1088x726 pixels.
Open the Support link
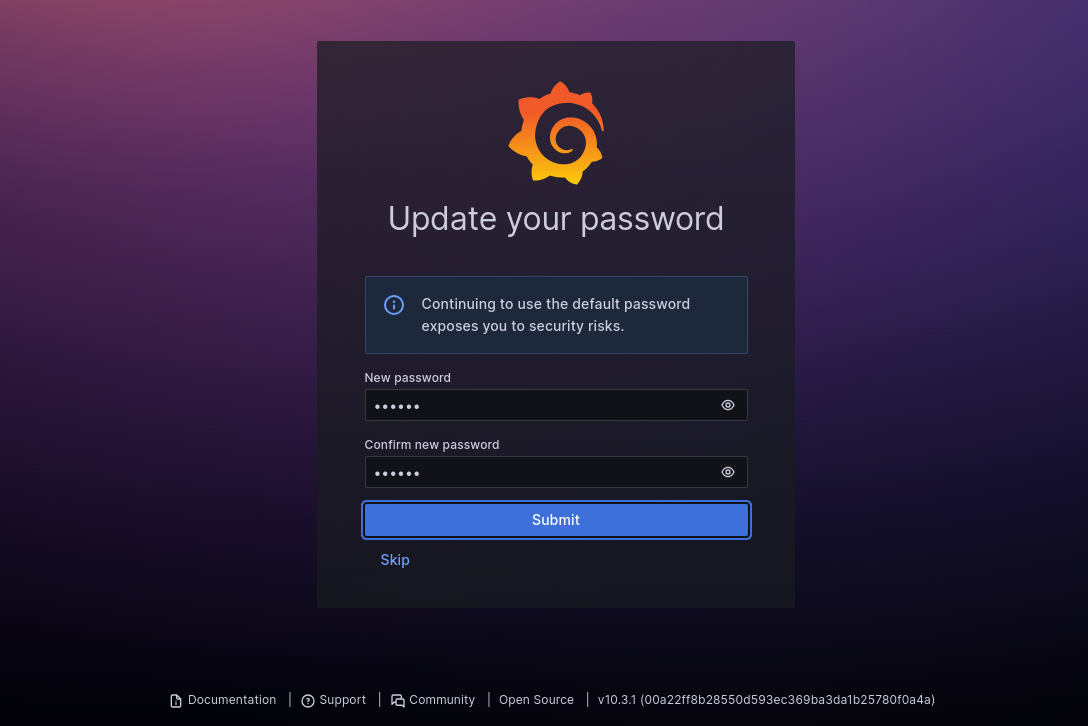tap(342, 700)
